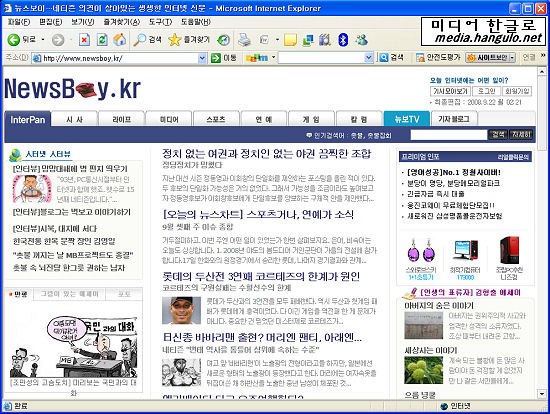This screenshot has width=550, height=414.
Task: Click the Daum toolbar logo
Action: click(257, 58)
